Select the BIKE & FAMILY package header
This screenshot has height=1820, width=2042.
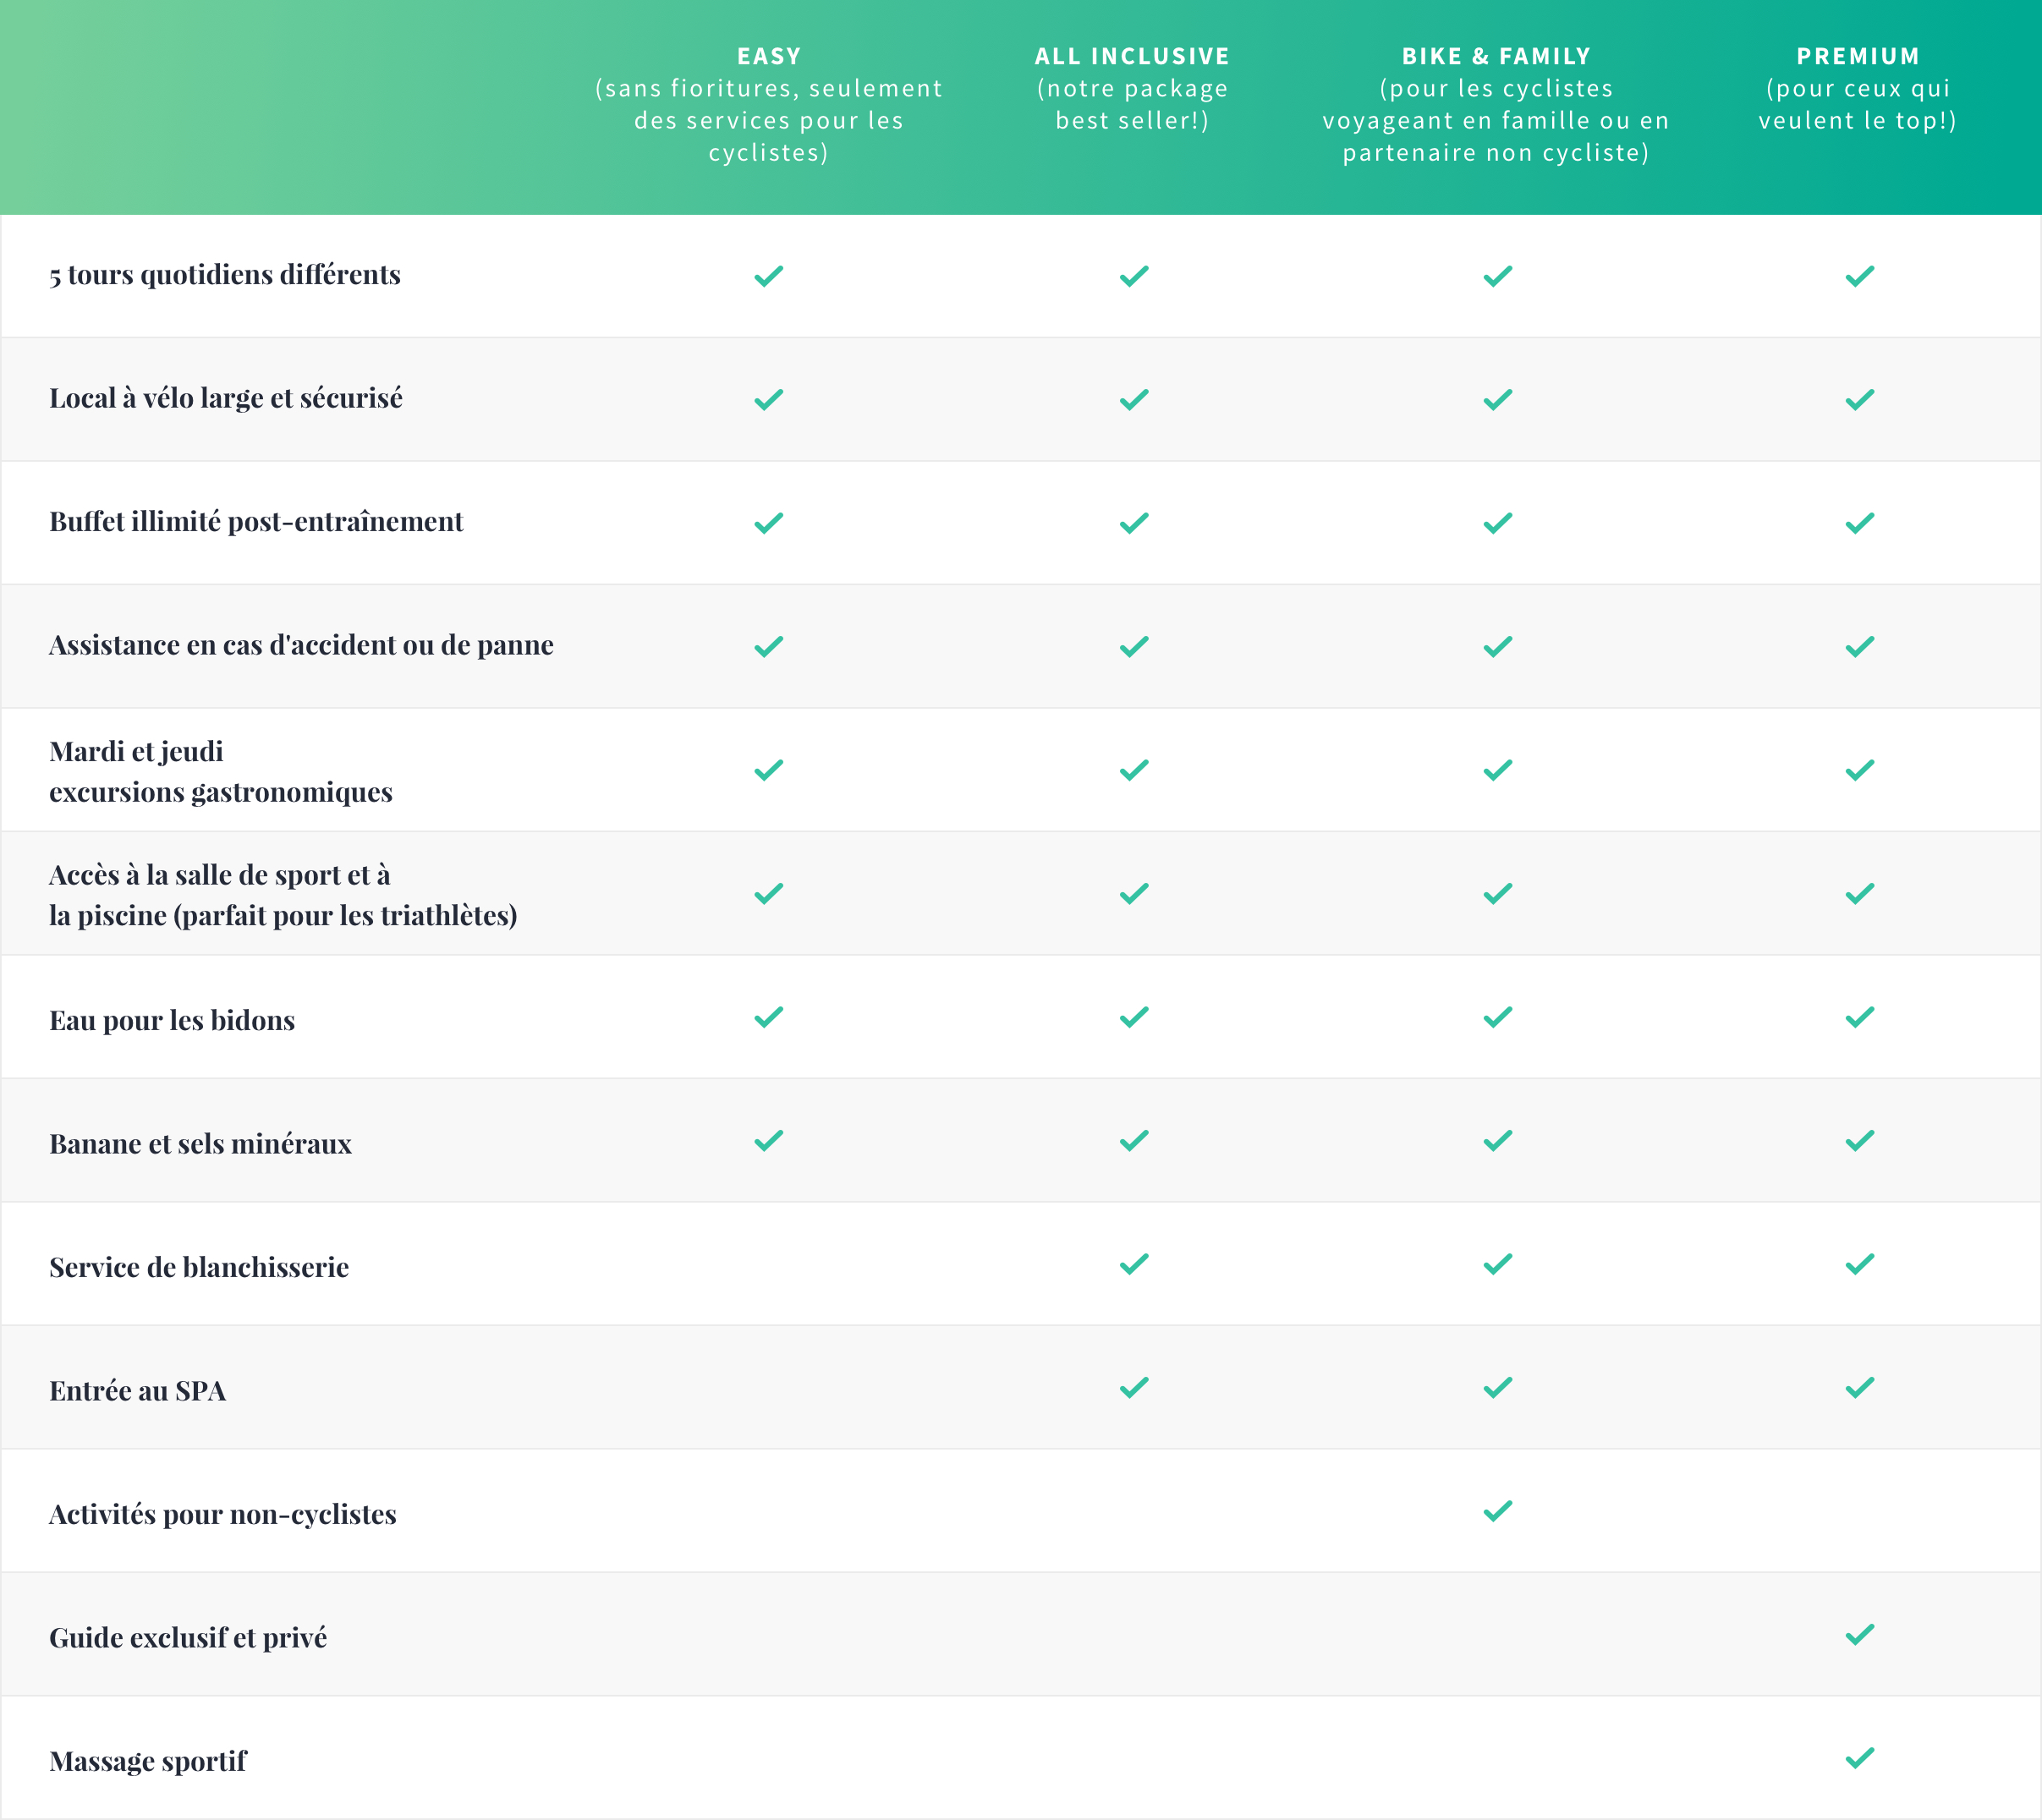(1496, 104)
